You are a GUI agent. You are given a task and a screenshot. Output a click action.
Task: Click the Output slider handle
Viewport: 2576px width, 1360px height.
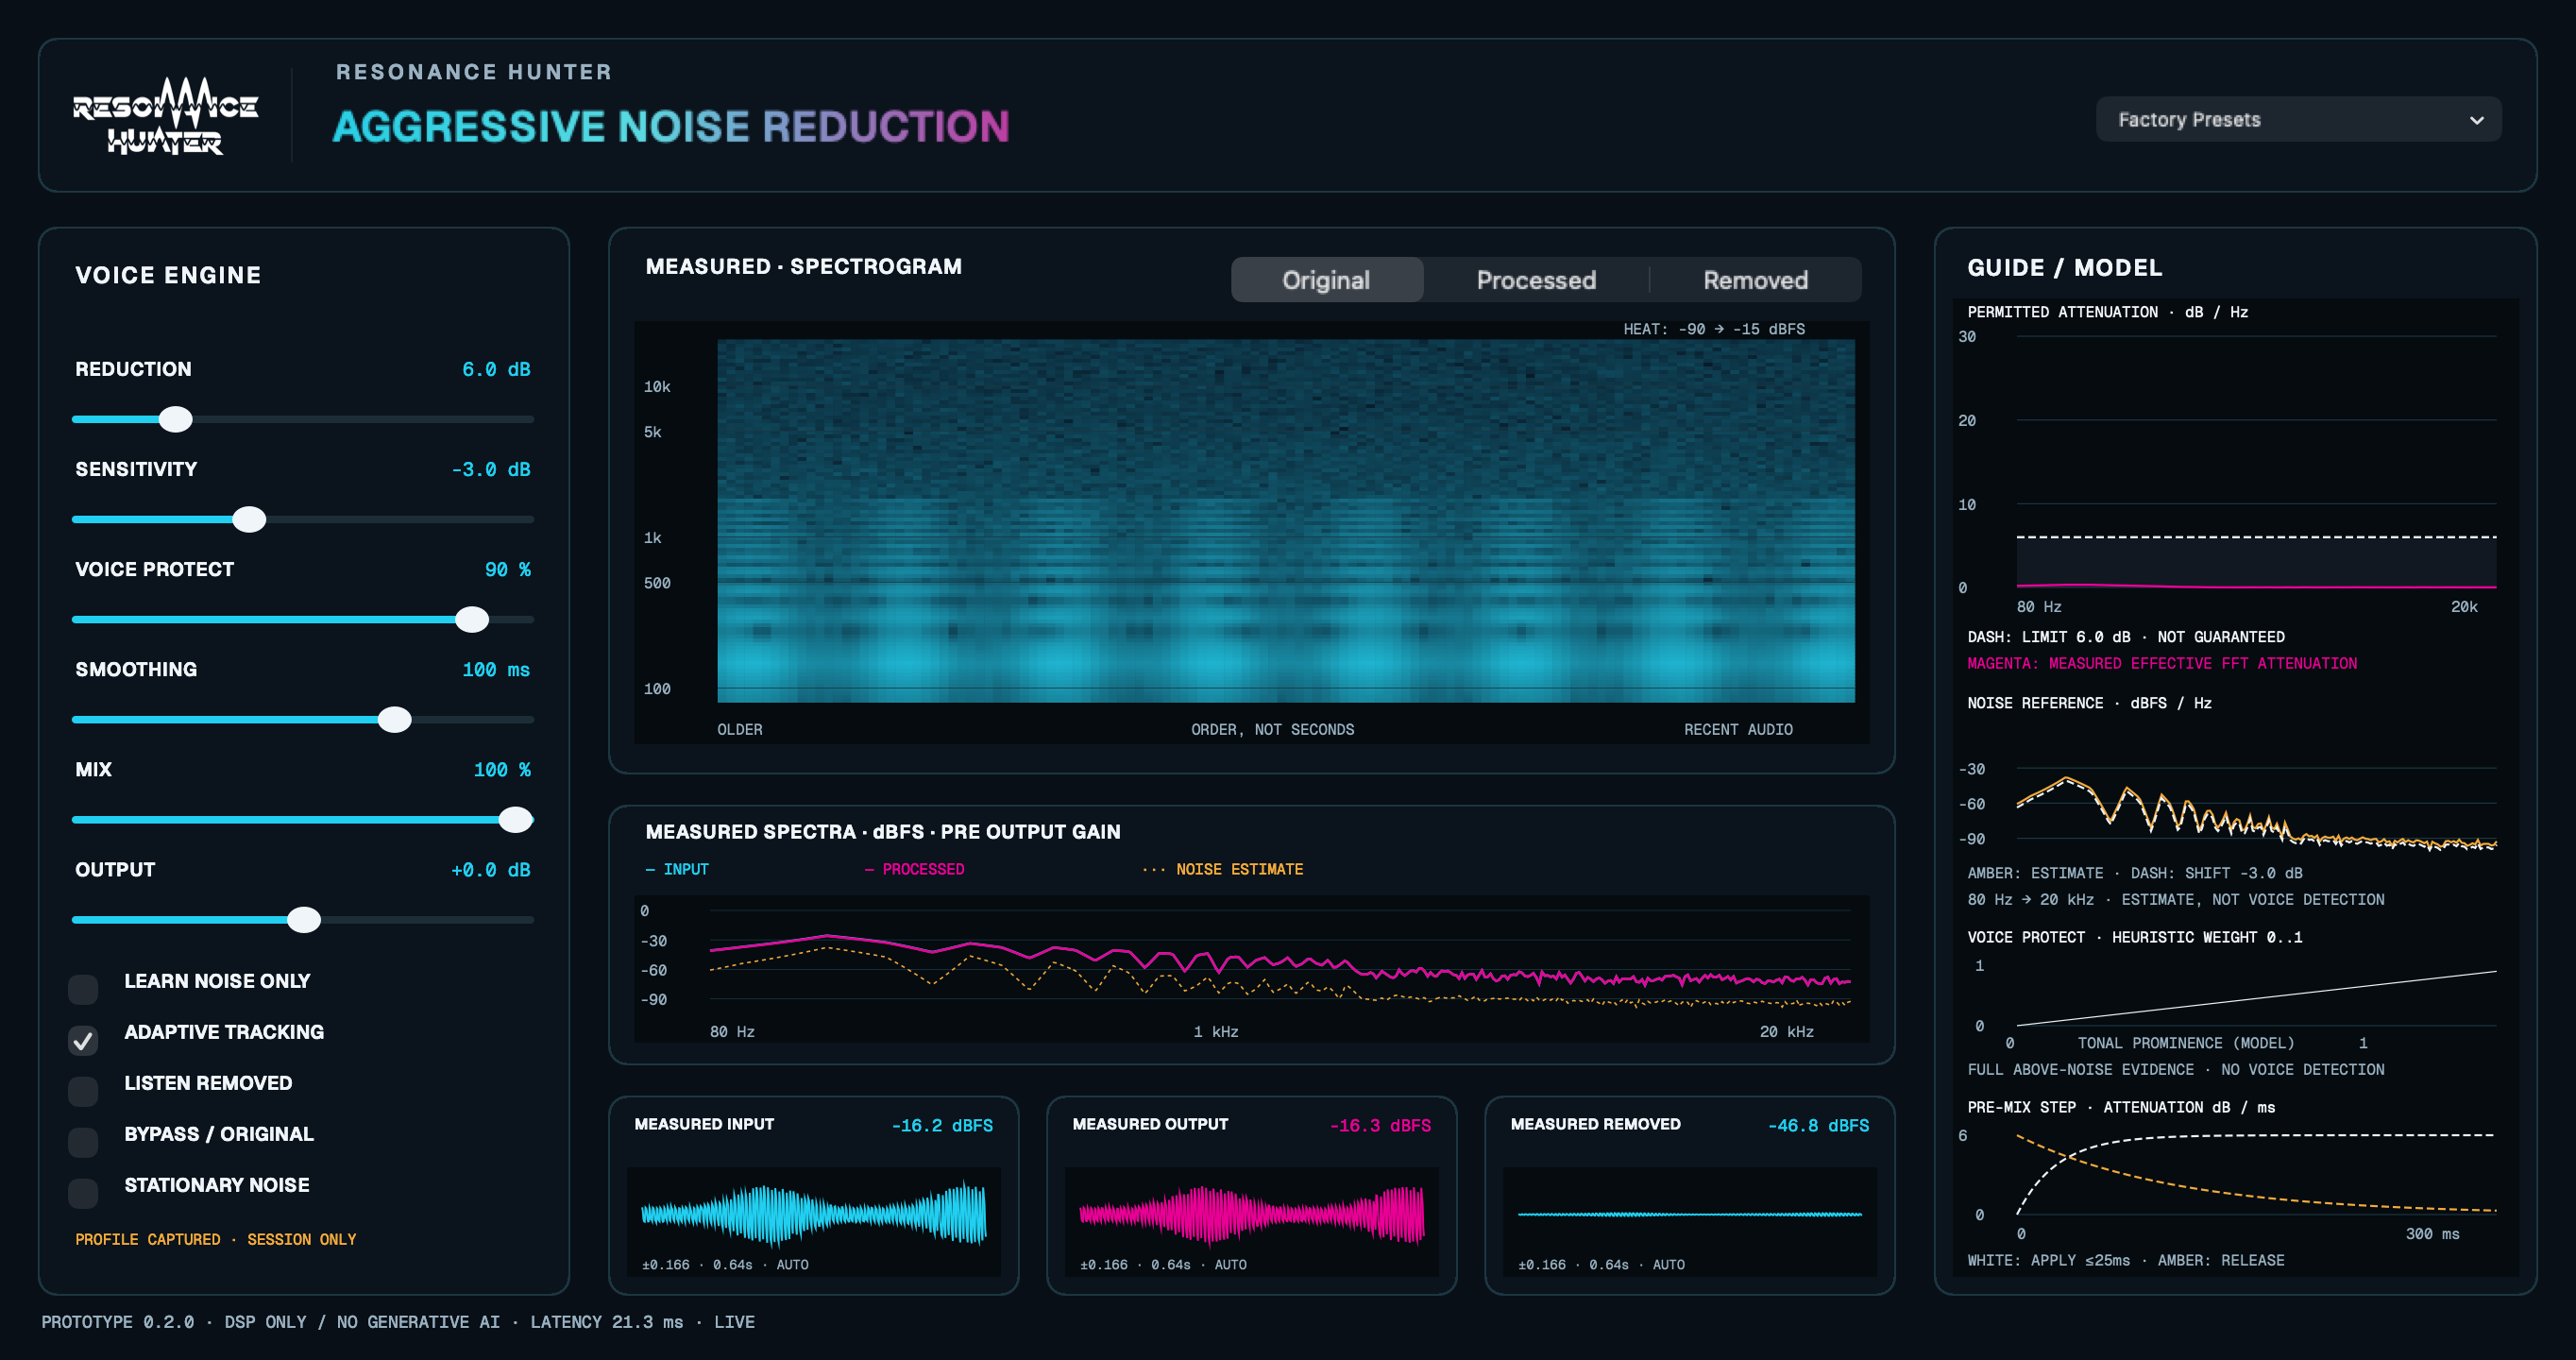point(304,919)
